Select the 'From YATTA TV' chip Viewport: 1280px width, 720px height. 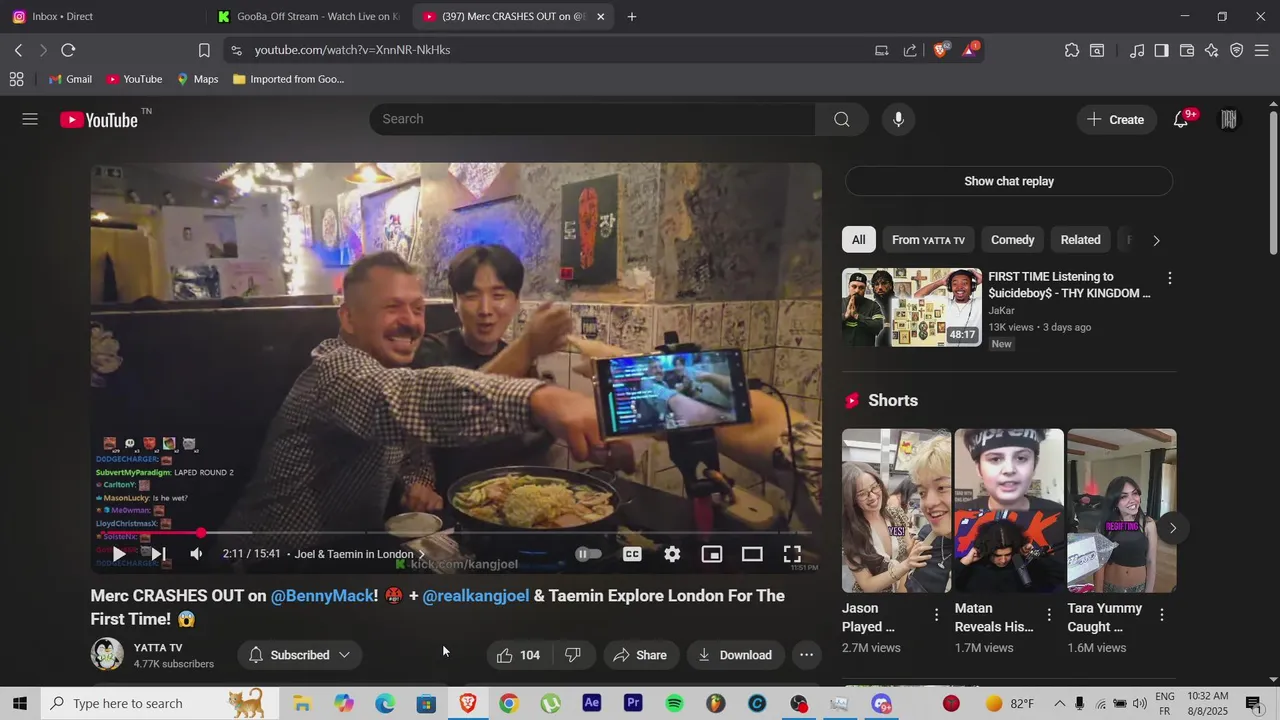(x=928, y=240)
